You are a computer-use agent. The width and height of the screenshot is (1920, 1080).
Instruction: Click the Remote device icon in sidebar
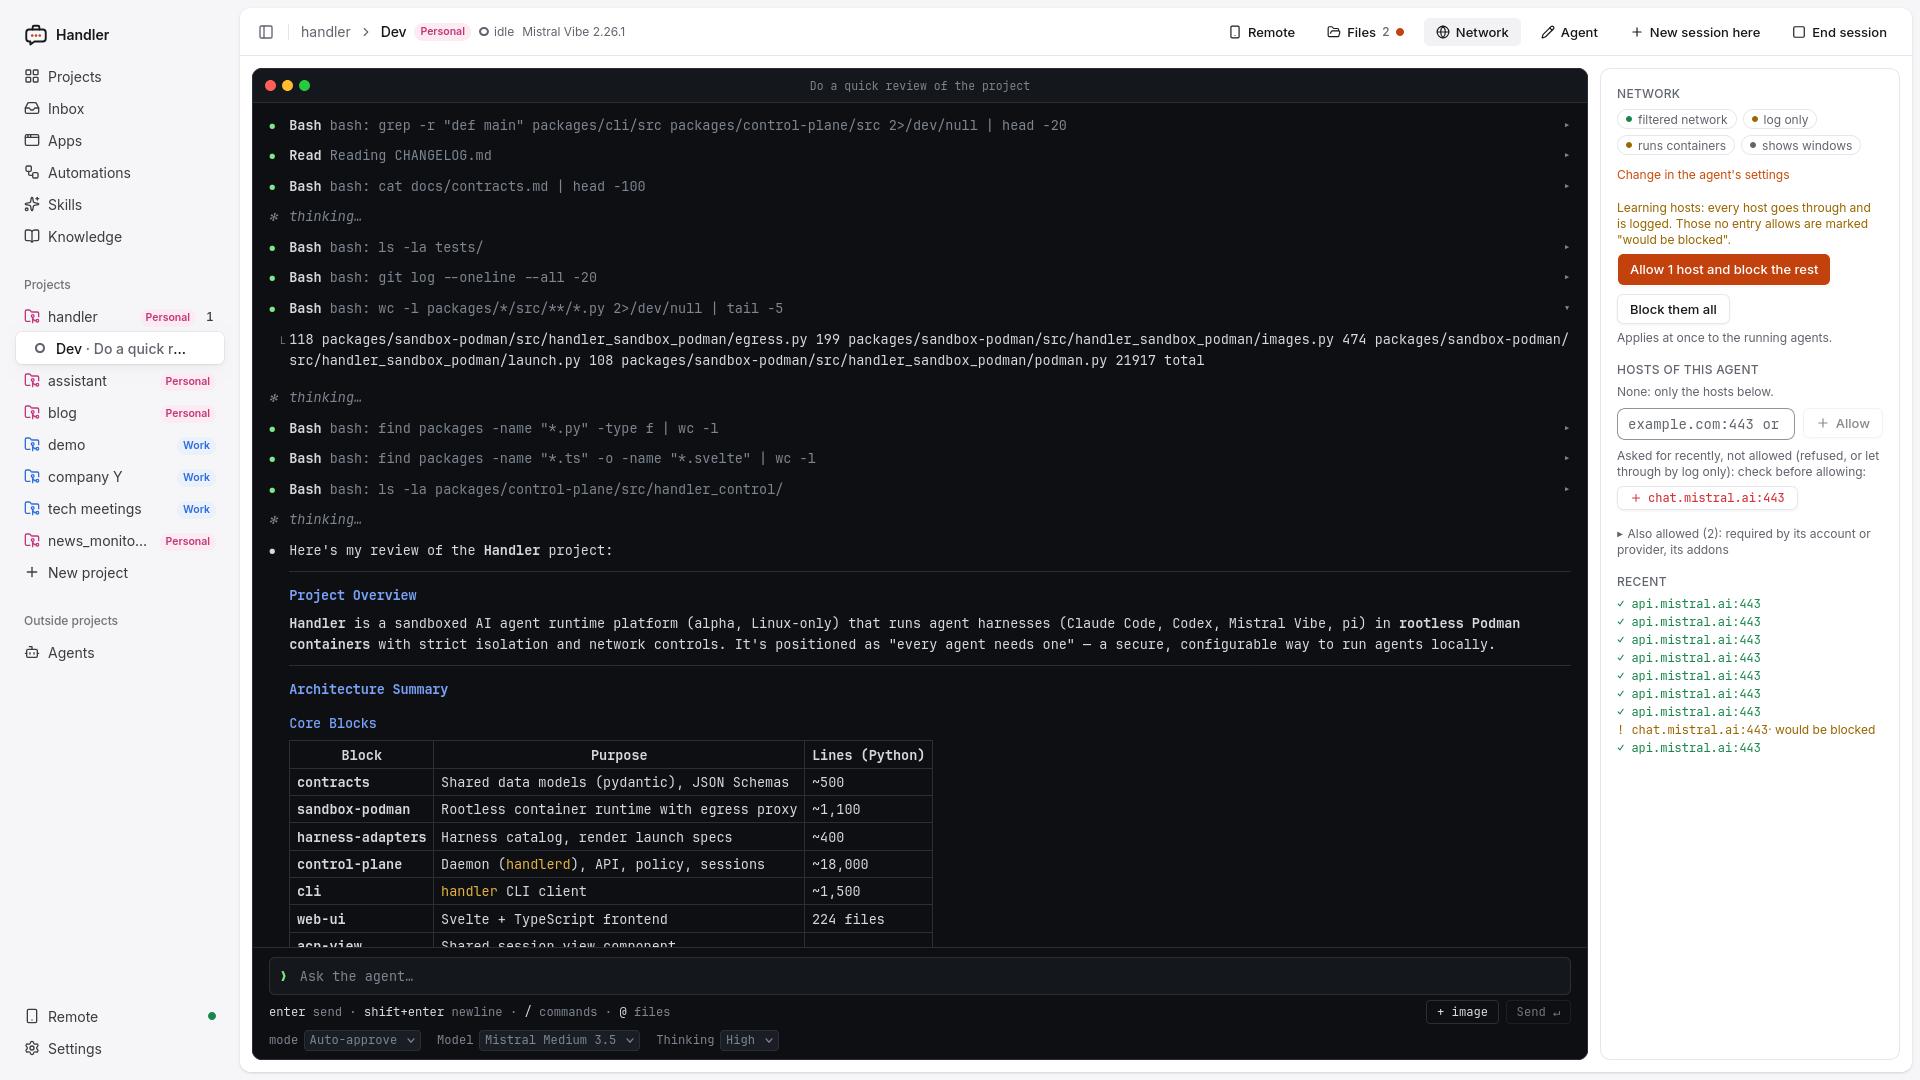pyautogui.click(x=32, y=1017)
